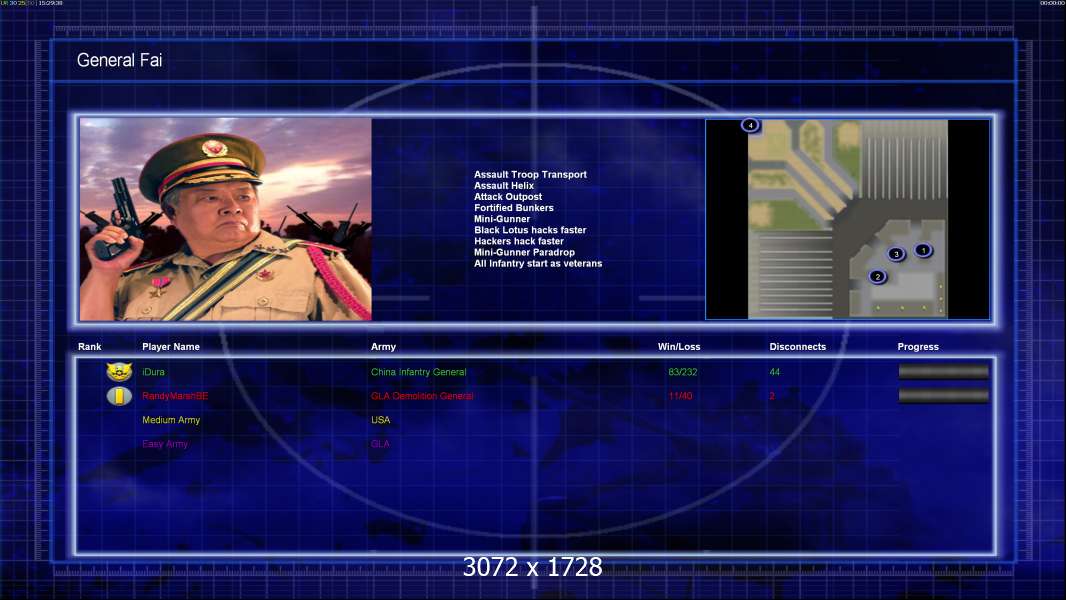
Task: Click the Win/Loss column header
Action: [x=678, y=347]
